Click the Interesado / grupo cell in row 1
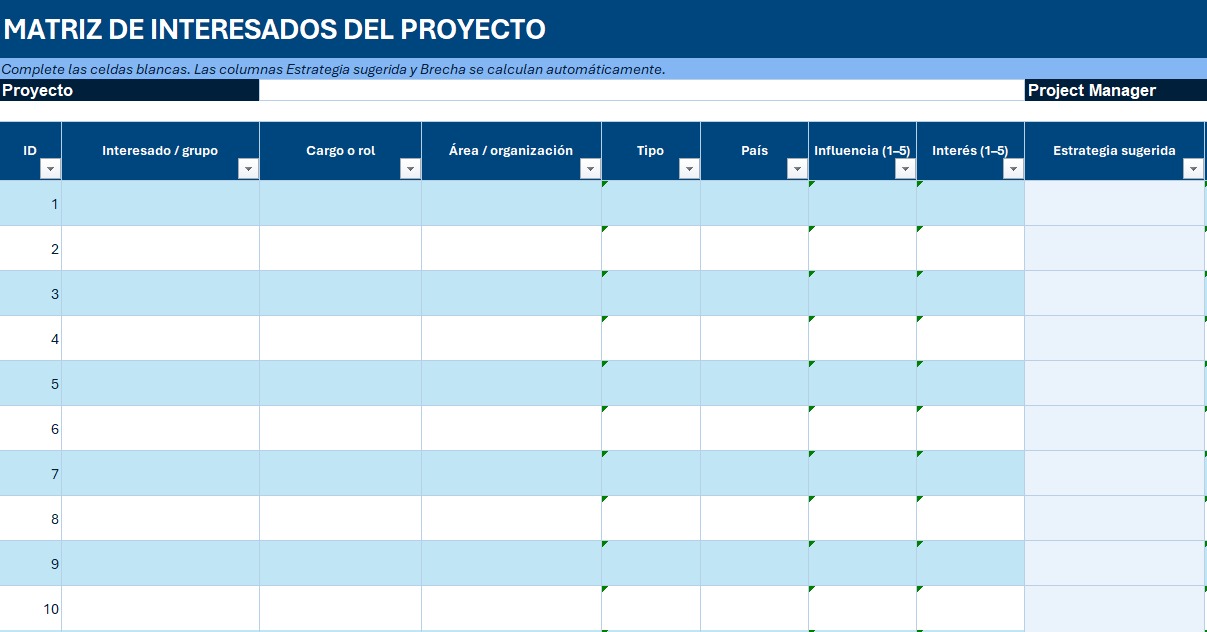 pyautogui.click(x=161, y=203)
